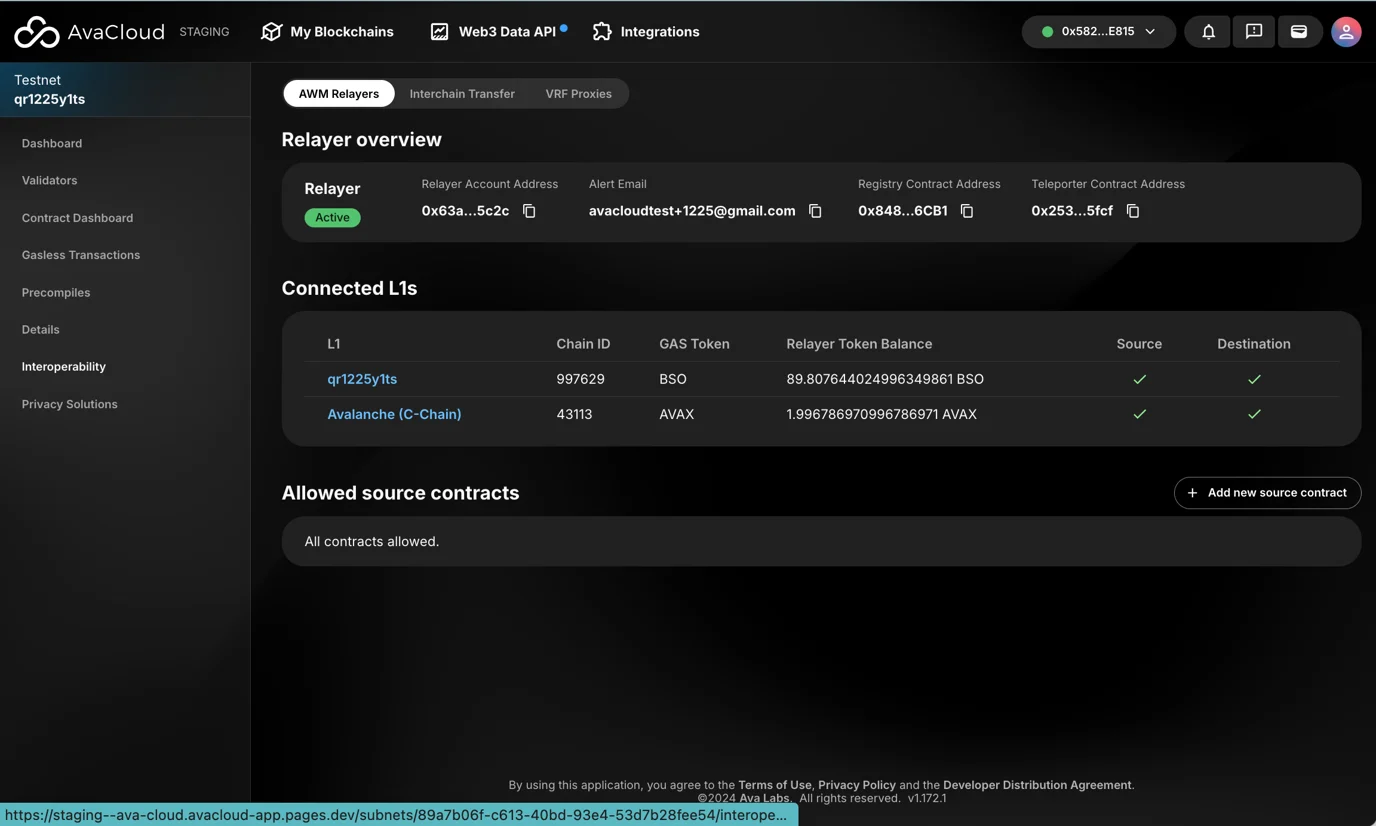Click Add new source contract button
The image size is (1376, 826).
(1267, 493)
